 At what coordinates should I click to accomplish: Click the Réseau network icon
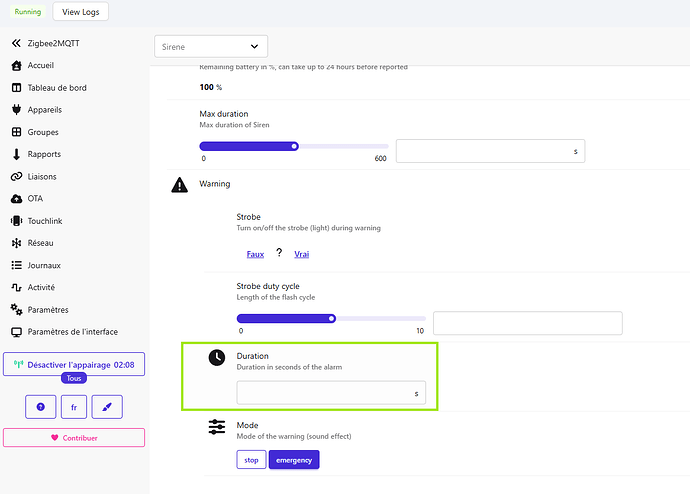[16, 243]
